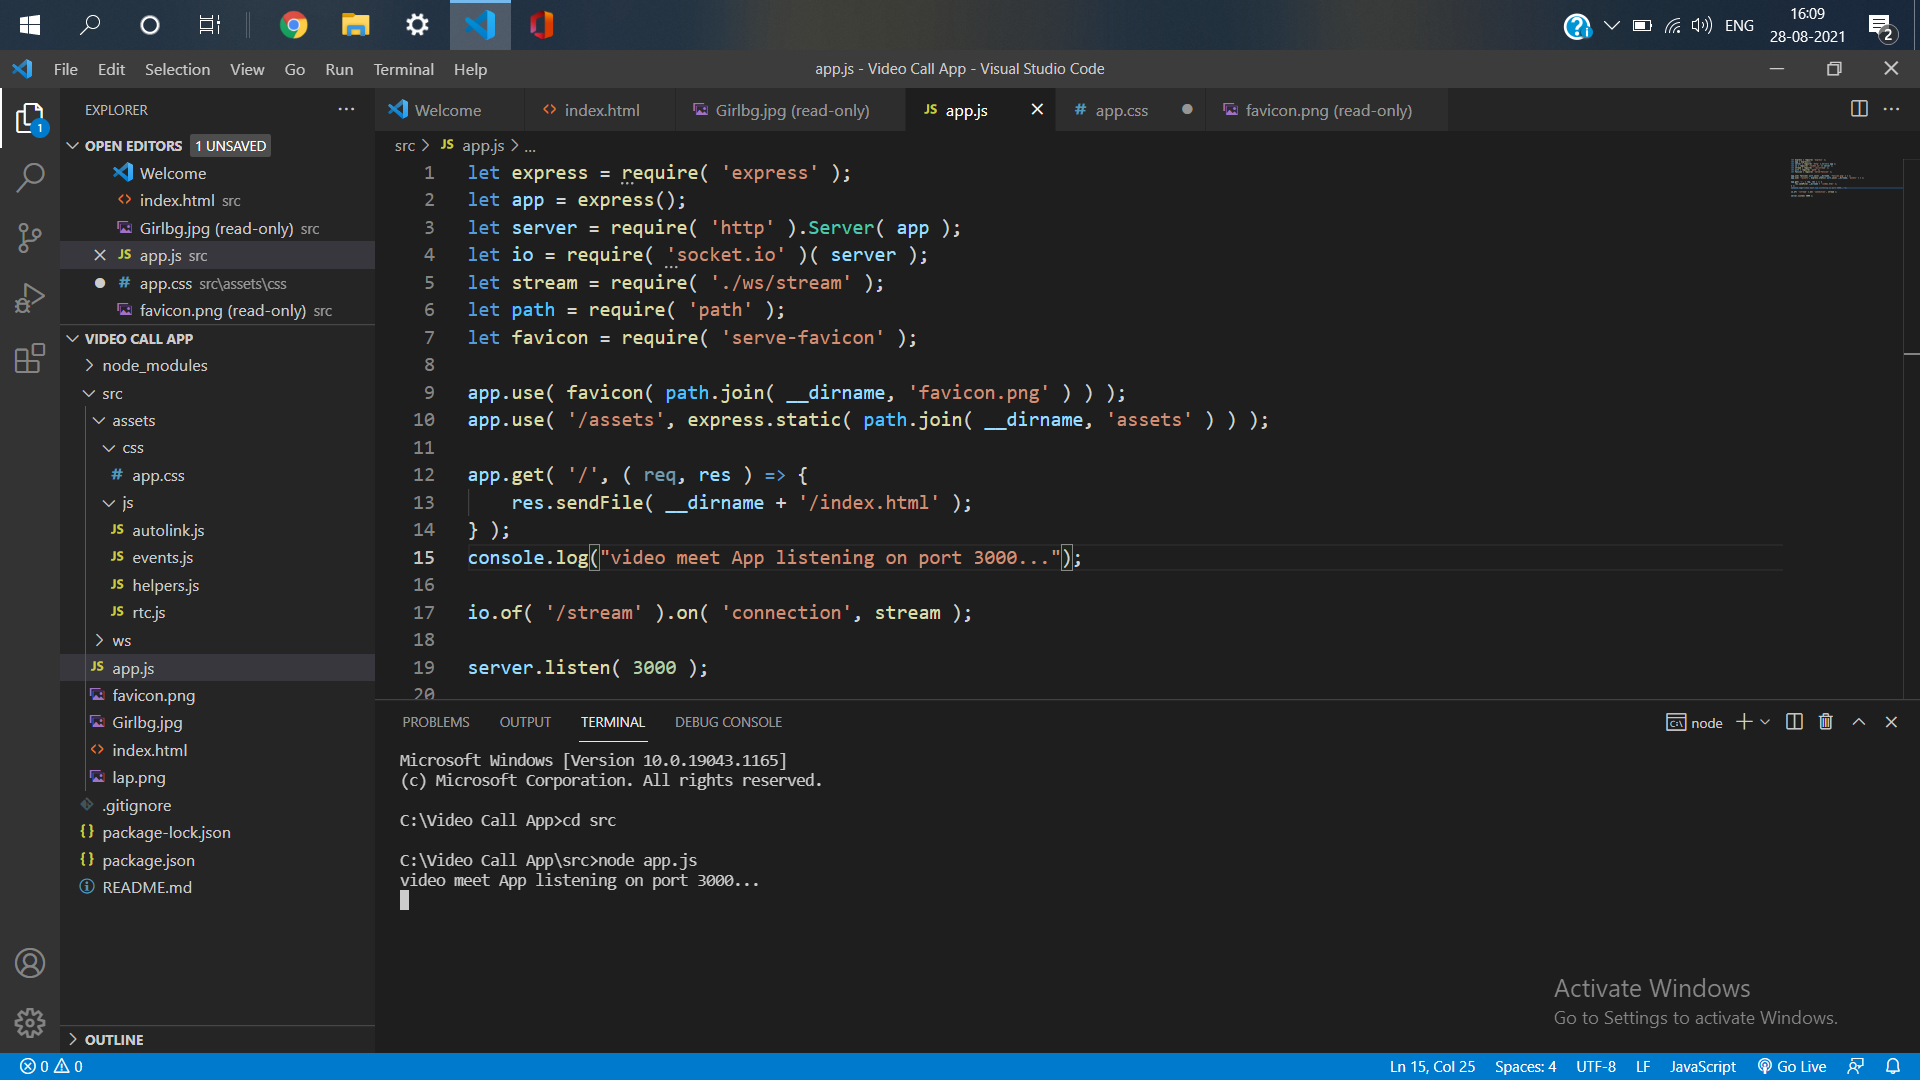Click the Manage gear icon
This screenshot has width=1920, height=1080.
click(30, 1023)
